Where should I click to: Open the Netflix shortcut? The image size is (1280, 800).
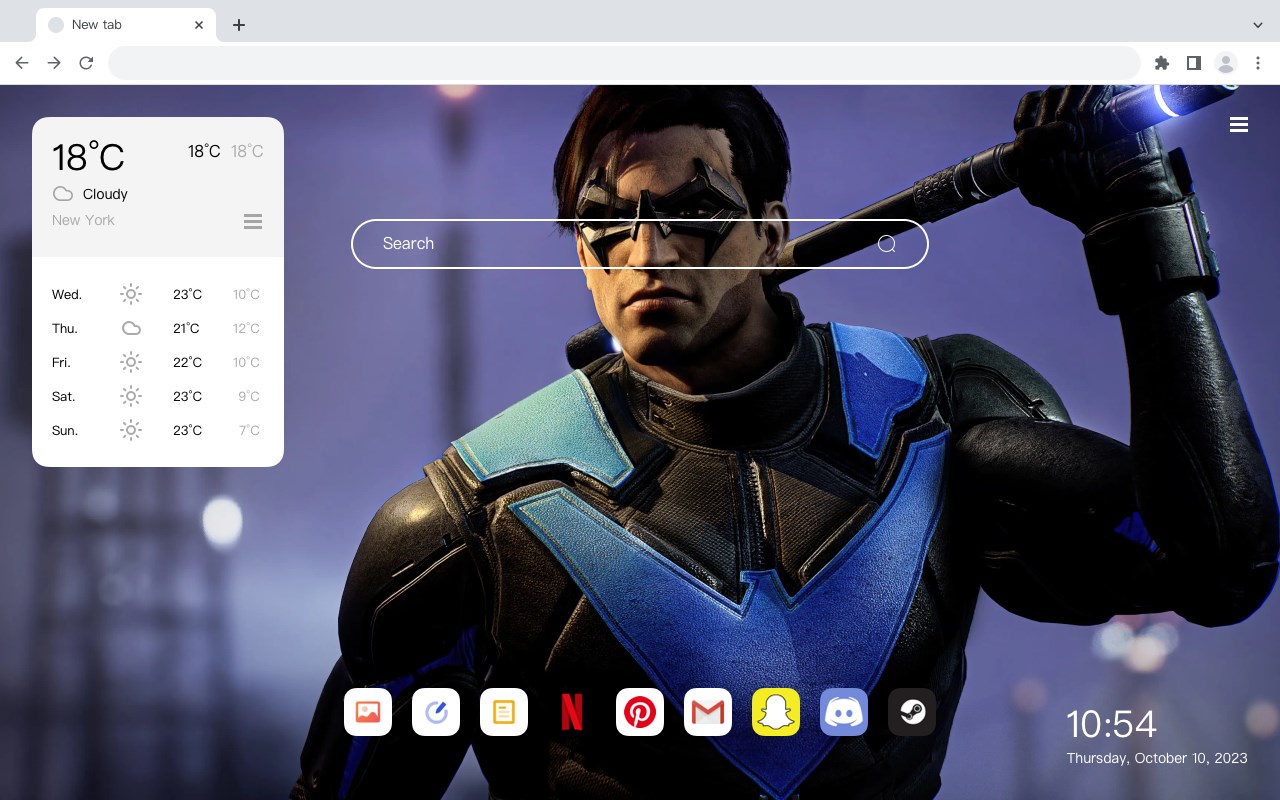tap(572, 712)
